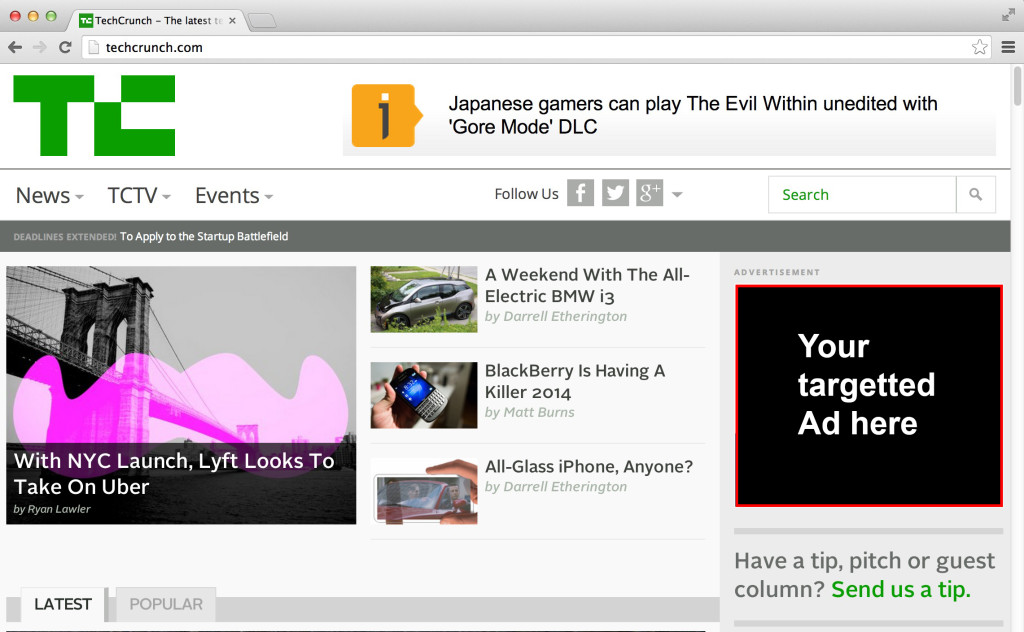Open the Twitter follow icon
This screenshot has width=1024, height=632.
[x=615, y=193]
